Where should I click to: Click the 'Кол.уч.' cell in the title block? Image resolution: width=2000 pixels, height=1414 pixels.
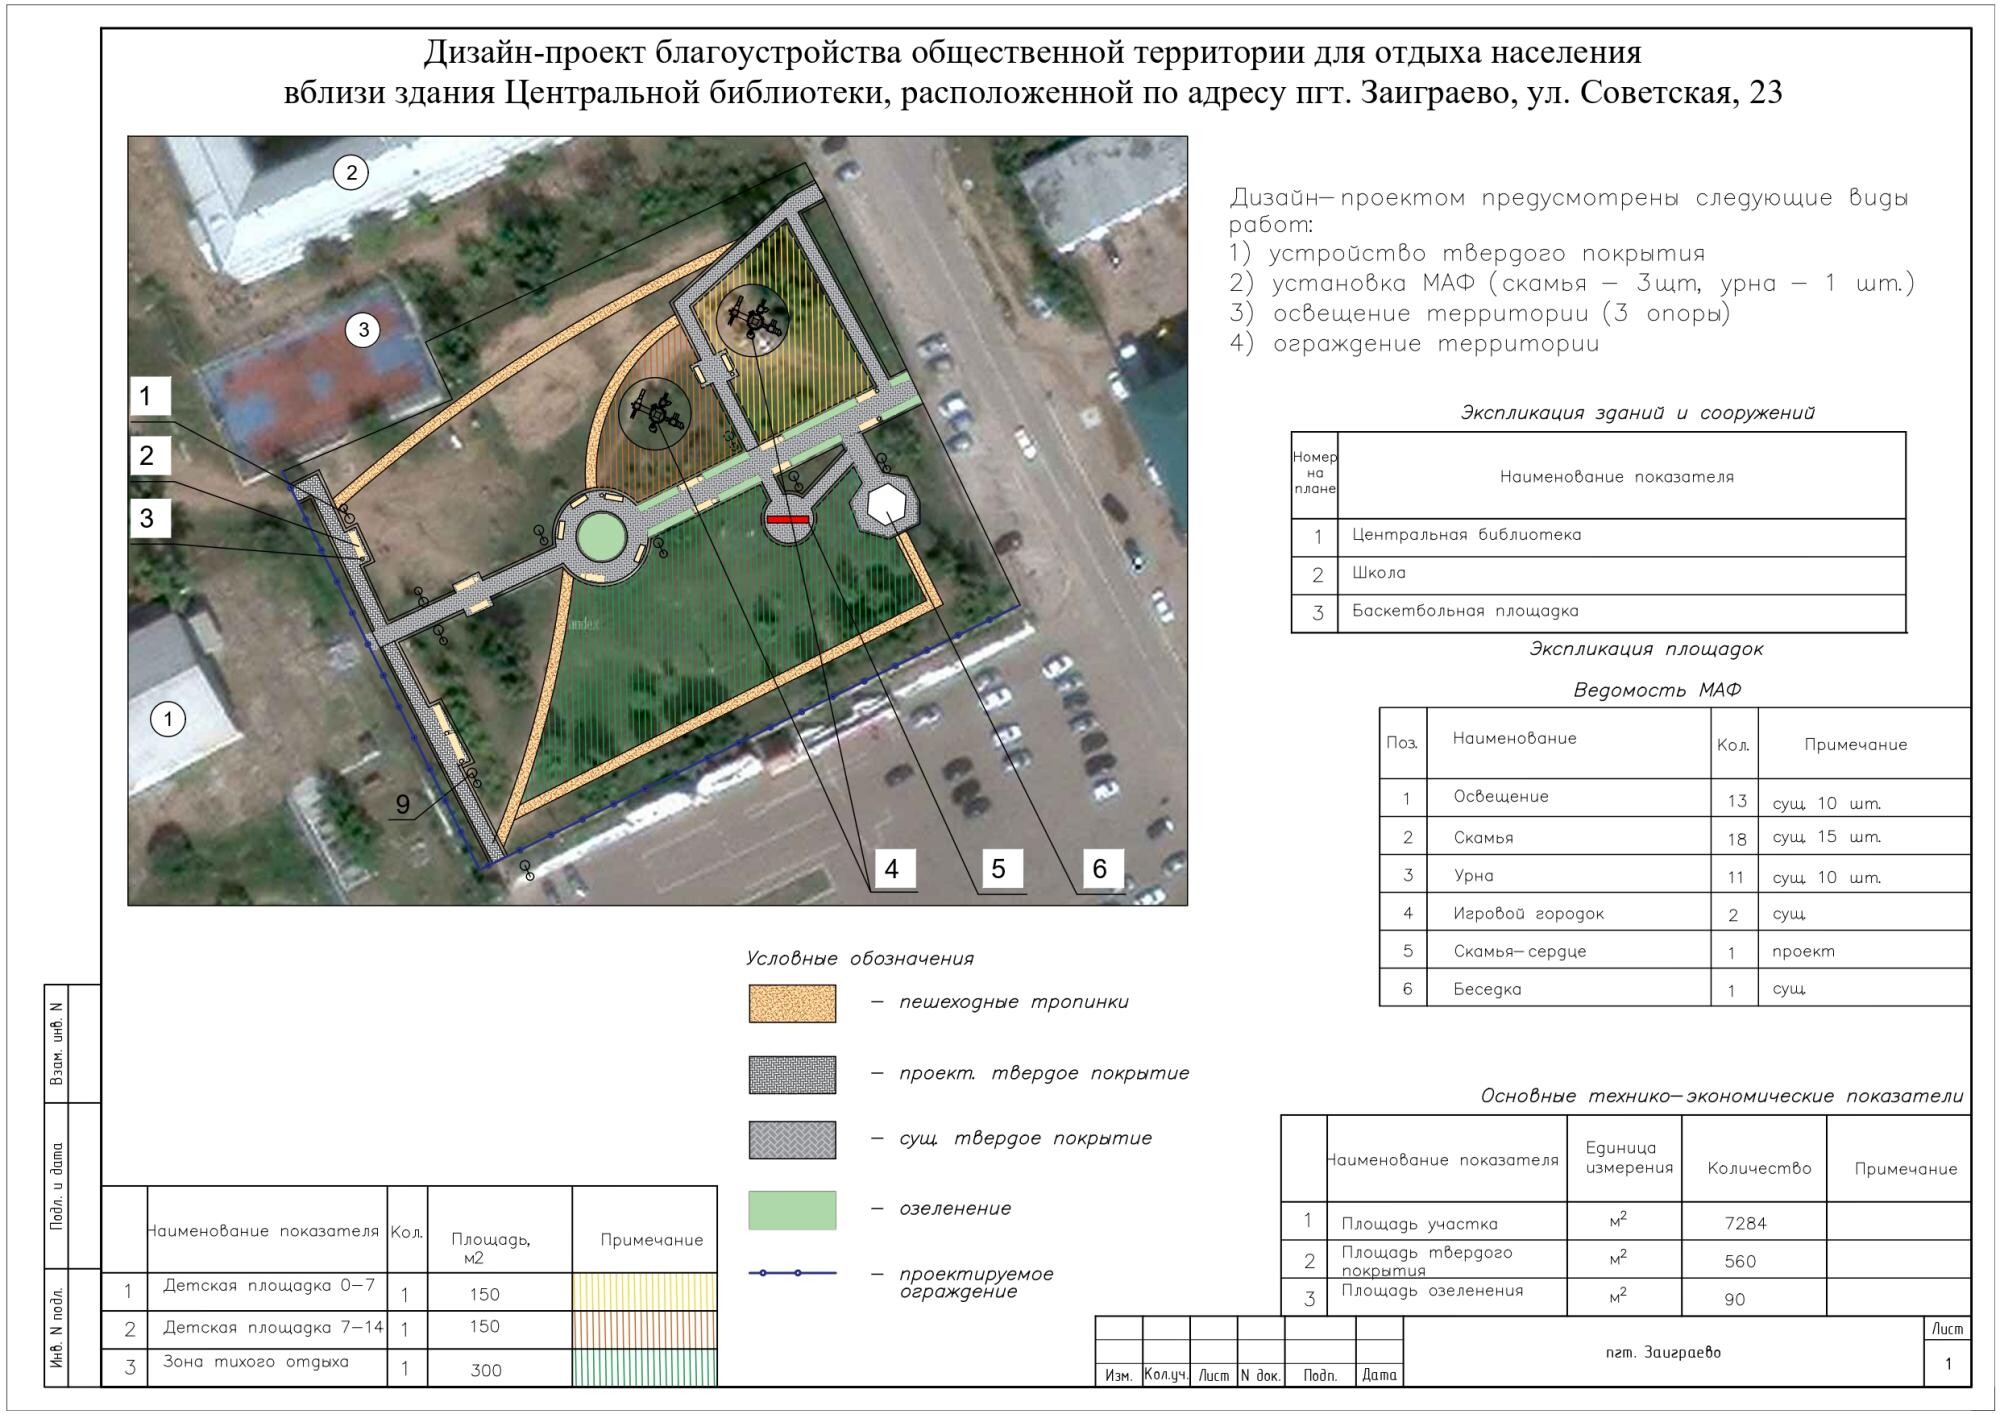coord(1165,1375)
